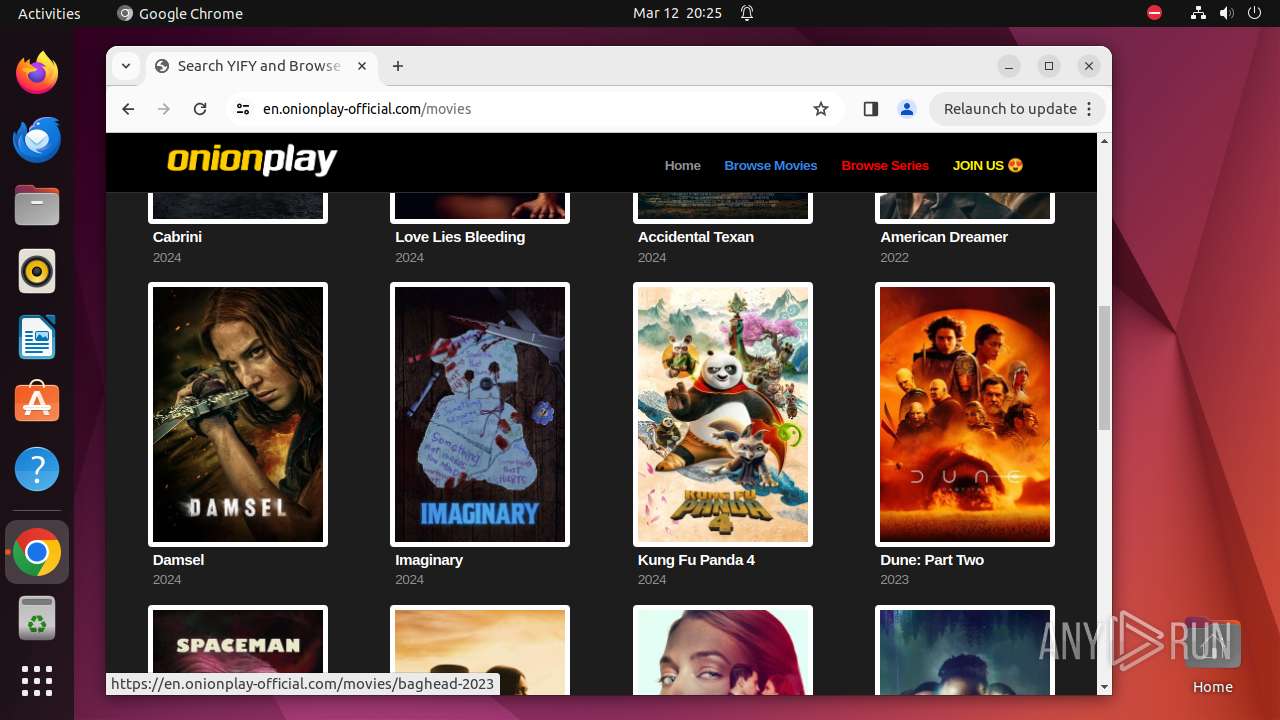This screenshot has height=720, width=1280.
Task: Click the scrollbar down arrow
Action: click(1104, 687)
